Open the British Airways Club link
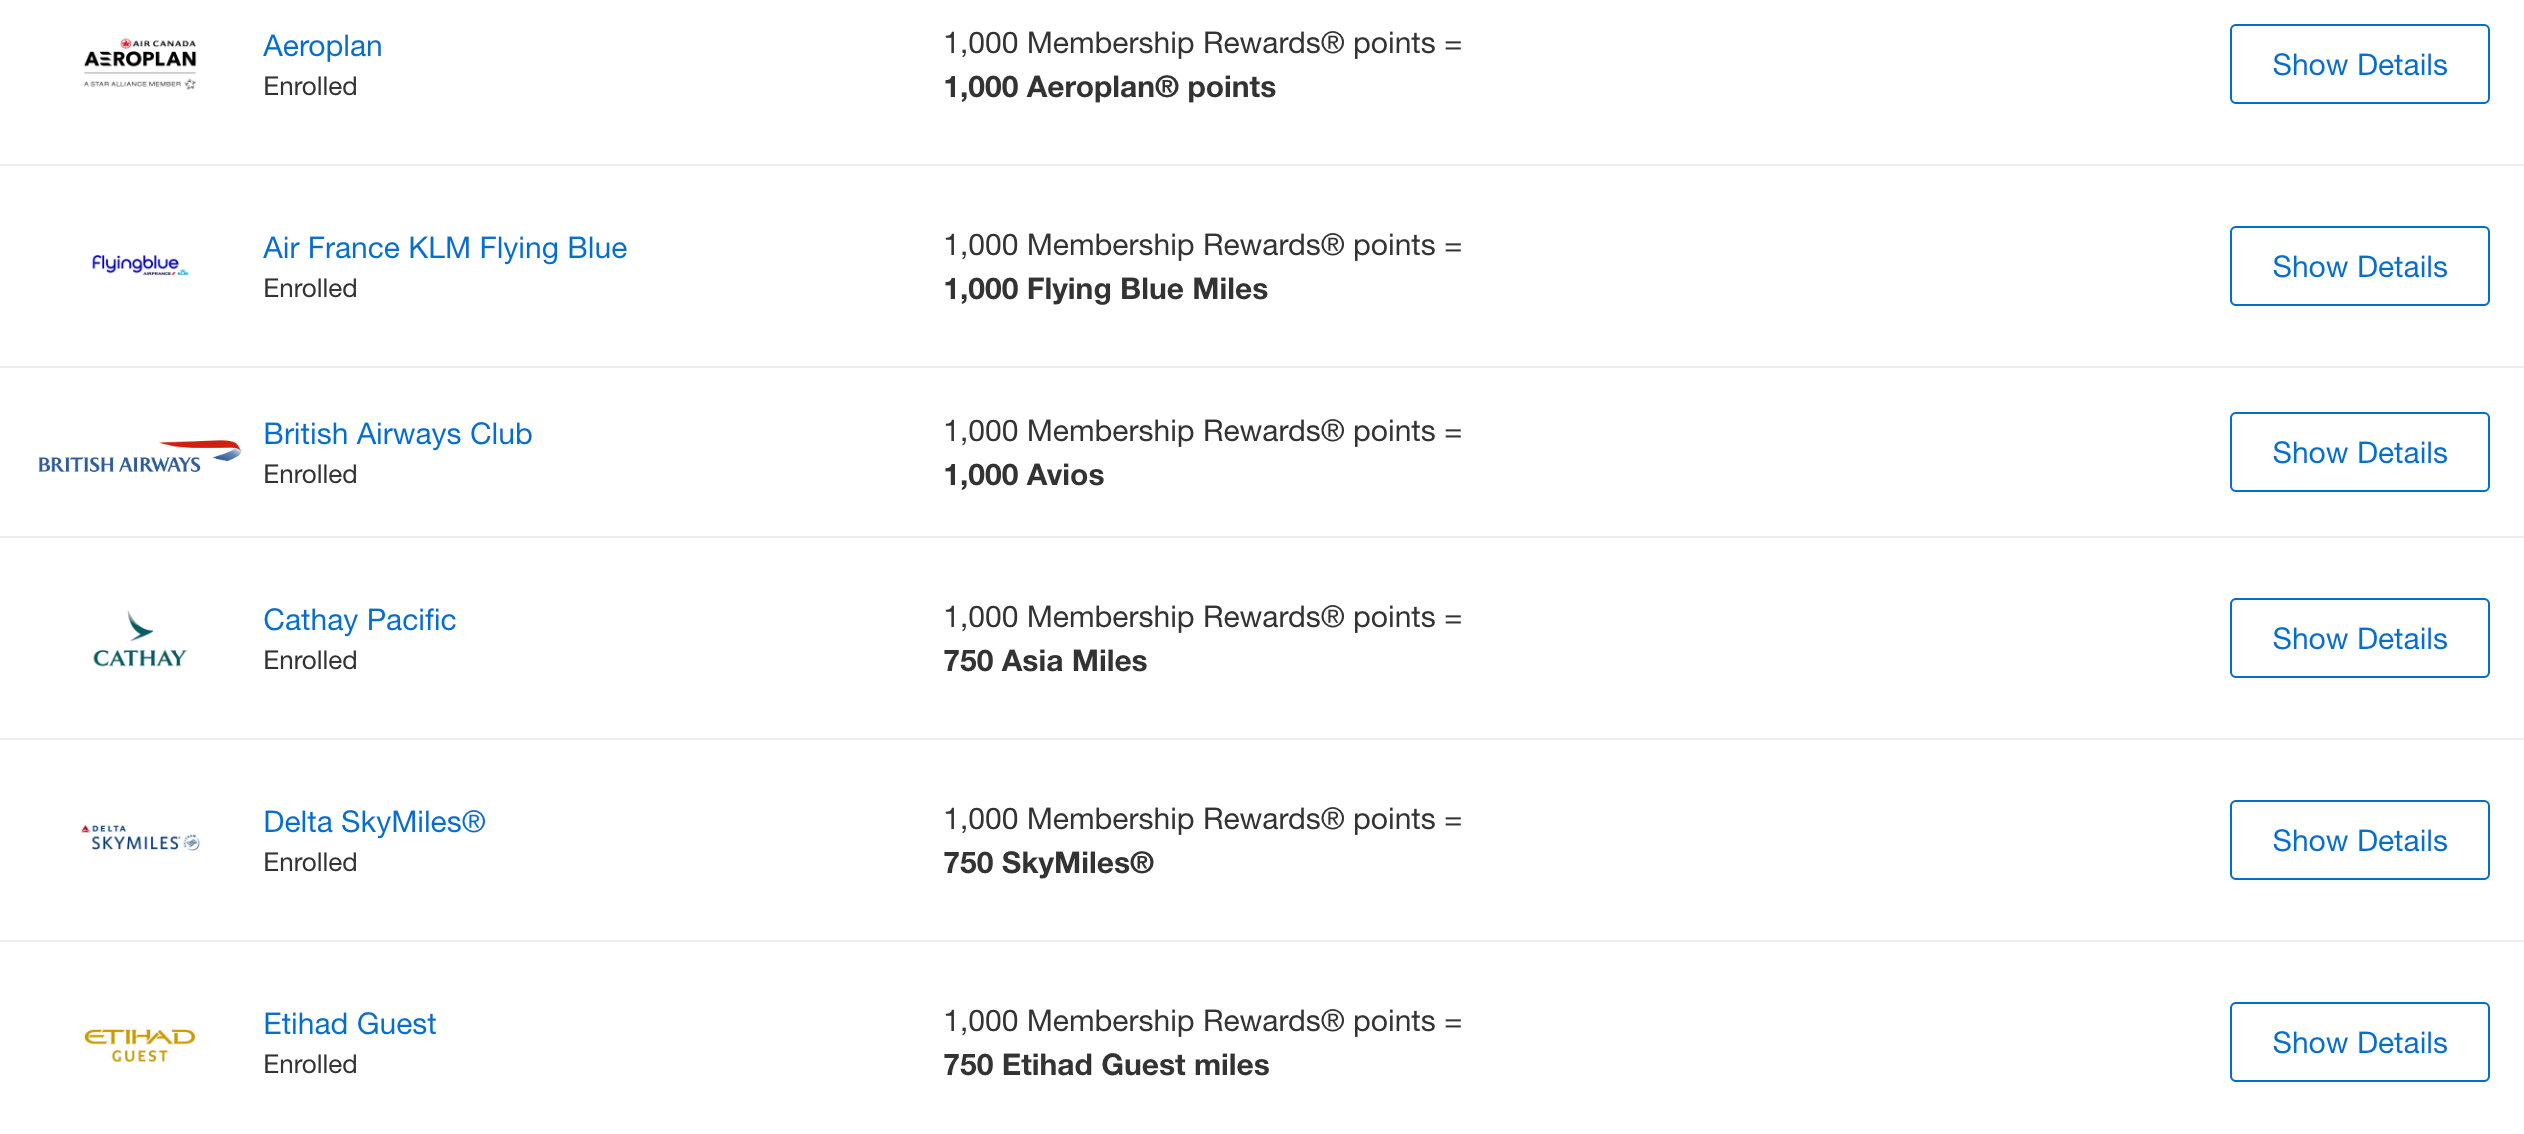The image size is (2524, 1134). [x=397, y=434]
